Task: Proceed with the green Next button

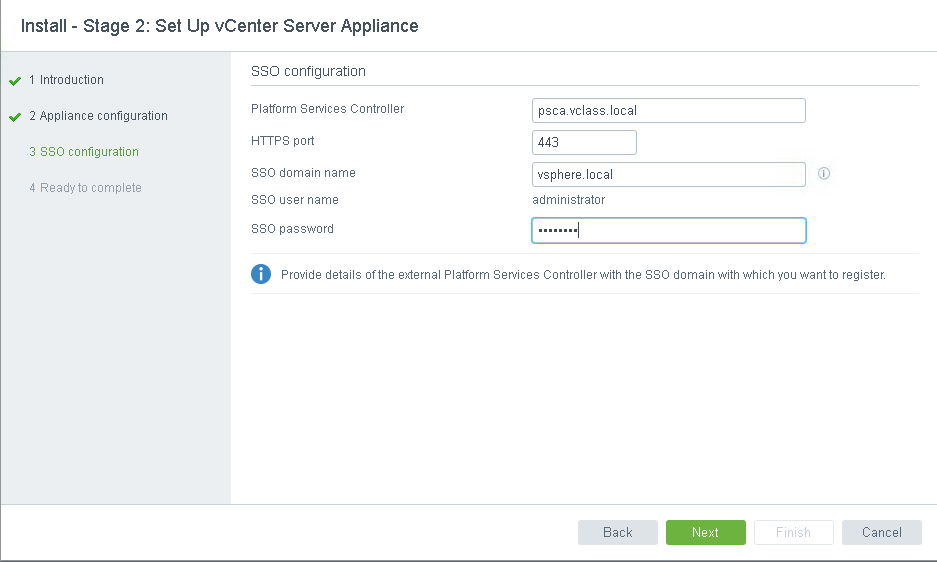Action: click(x=705, y=532)
